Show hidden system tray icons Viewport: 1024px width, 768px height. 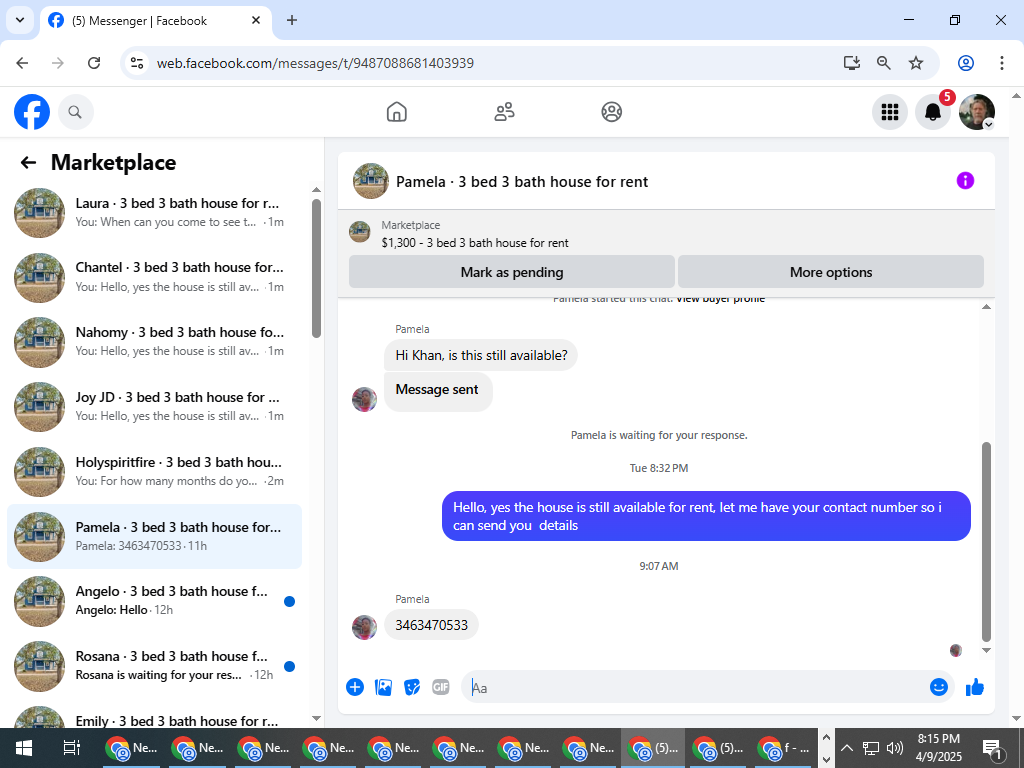(846, 748)
